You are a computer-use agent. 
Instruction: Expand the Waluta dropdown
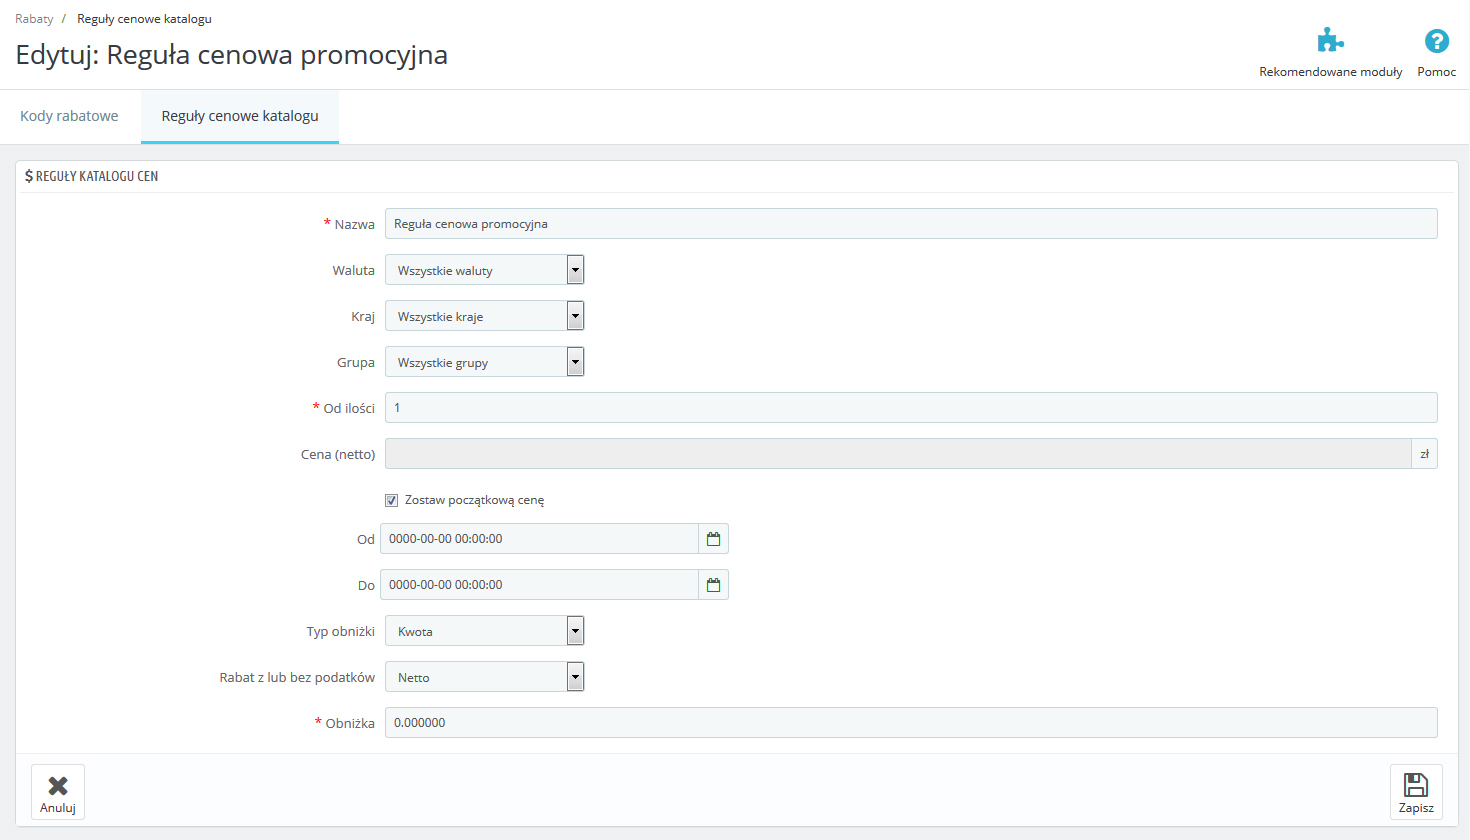tap(484, 270)
